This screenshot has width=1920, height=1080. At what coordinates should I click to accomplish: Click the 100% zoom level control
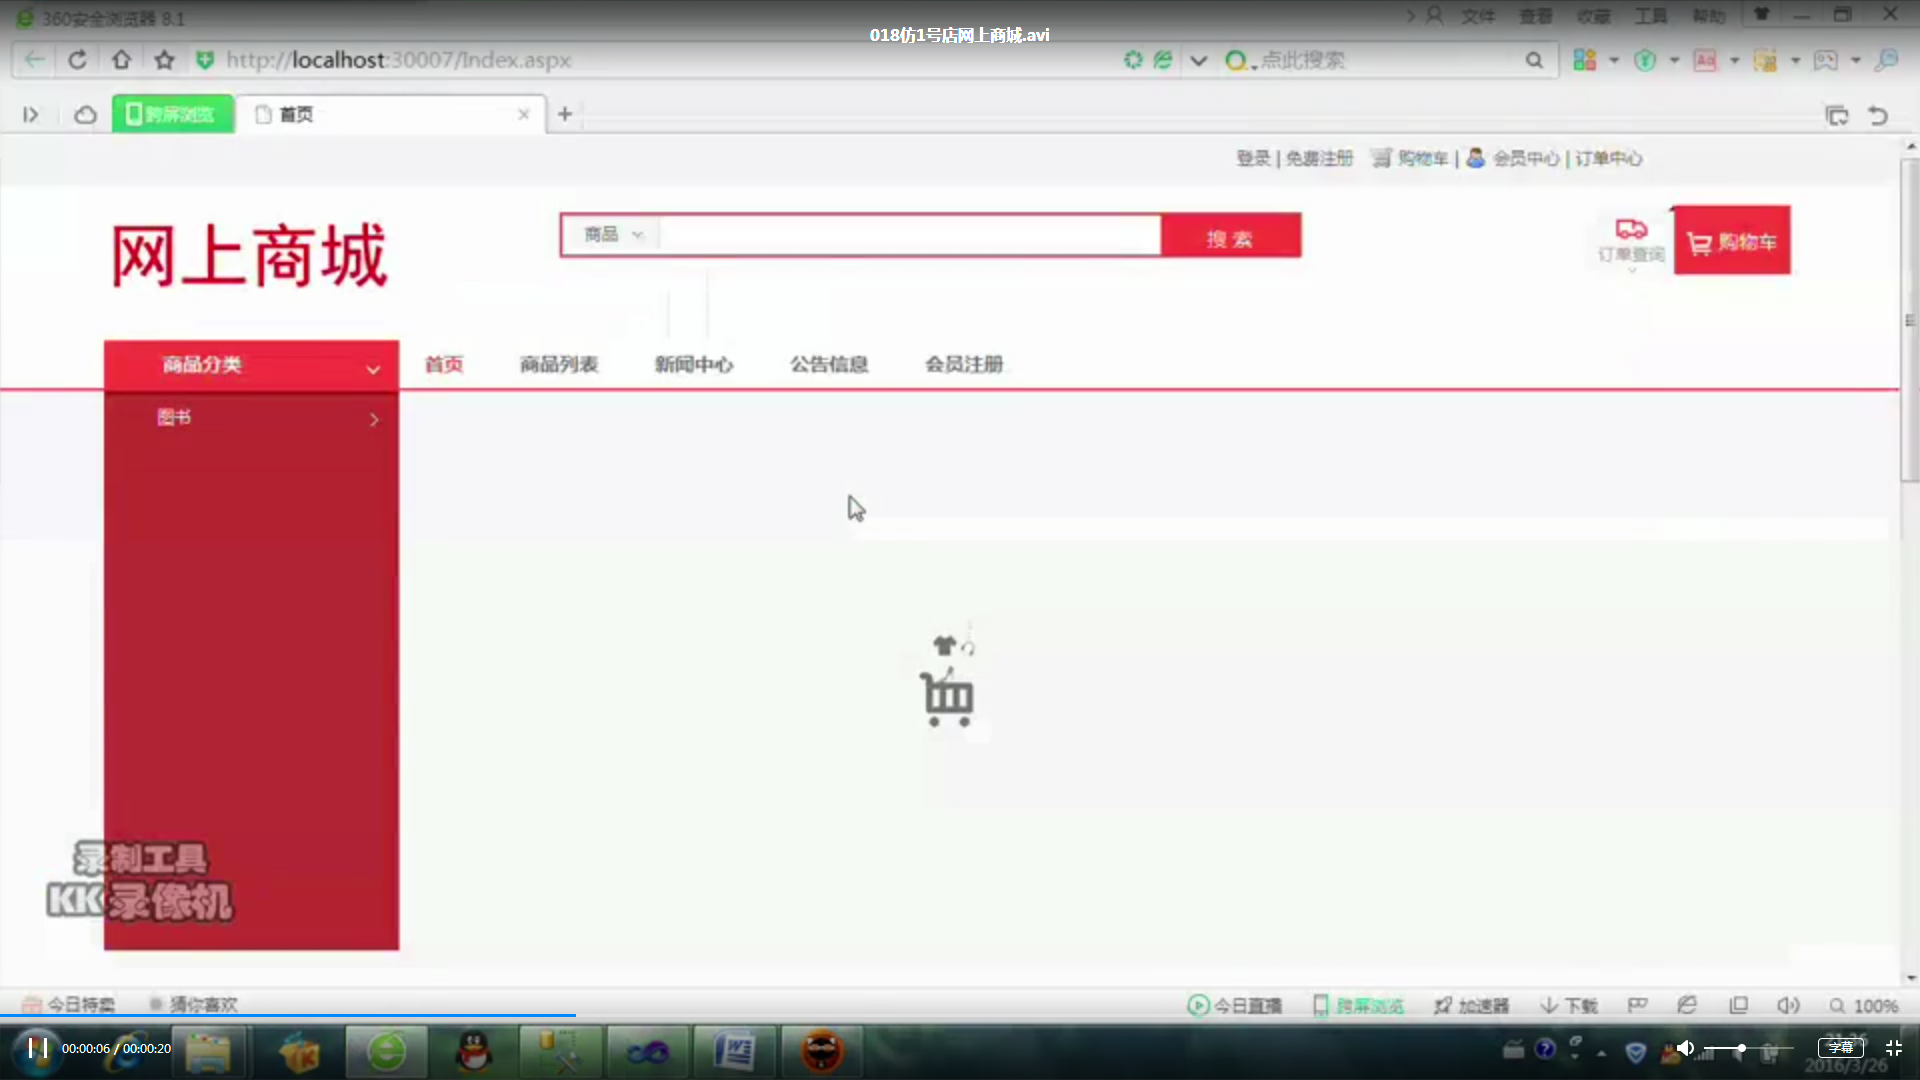click(1864, 1006)
